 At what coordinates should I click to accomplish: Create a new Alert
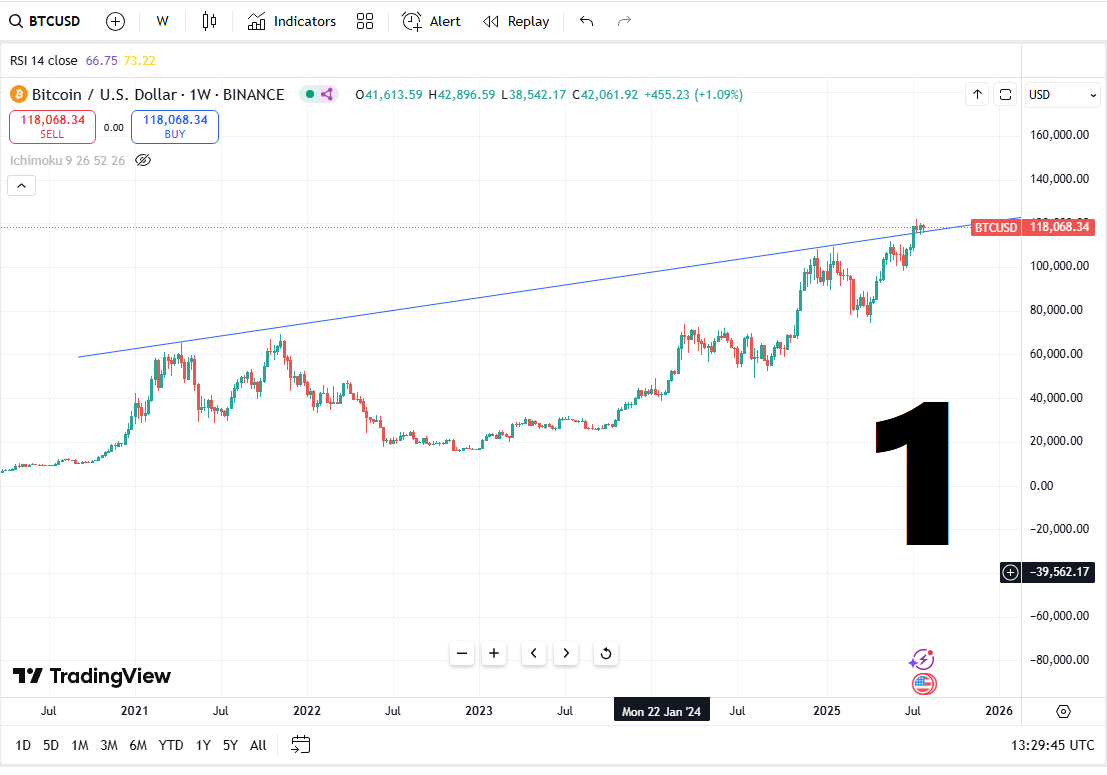coord(431,21)
